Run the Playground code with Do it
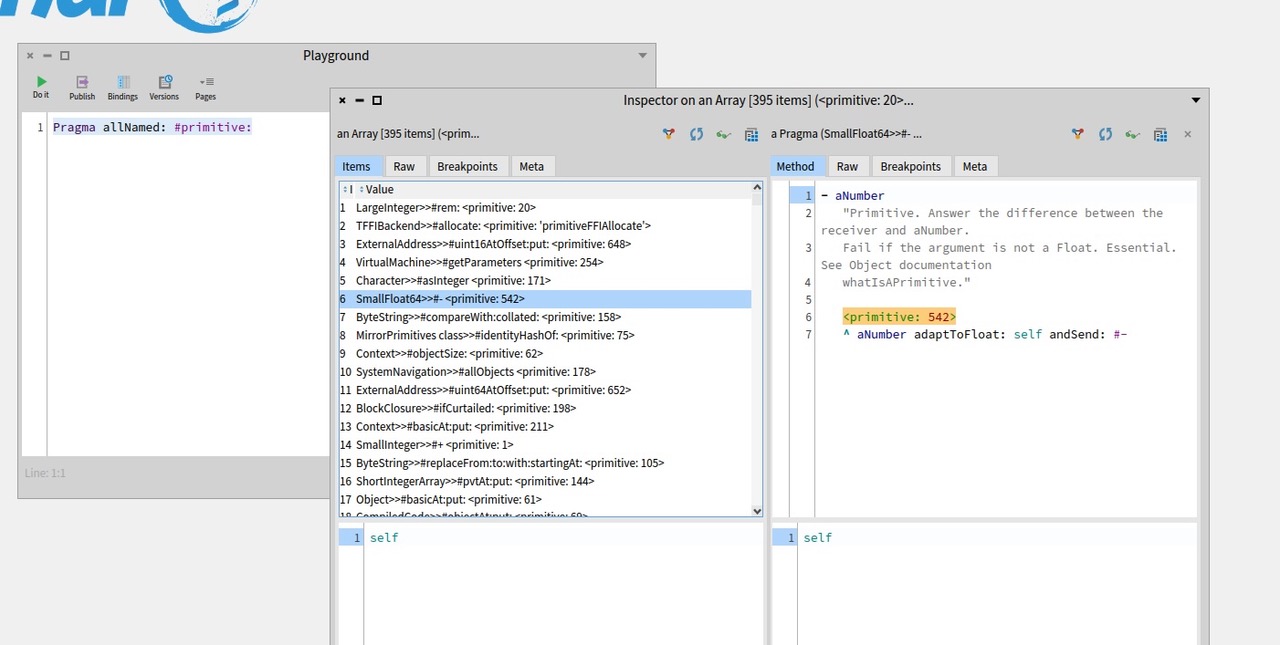 (x=41, y=87)
